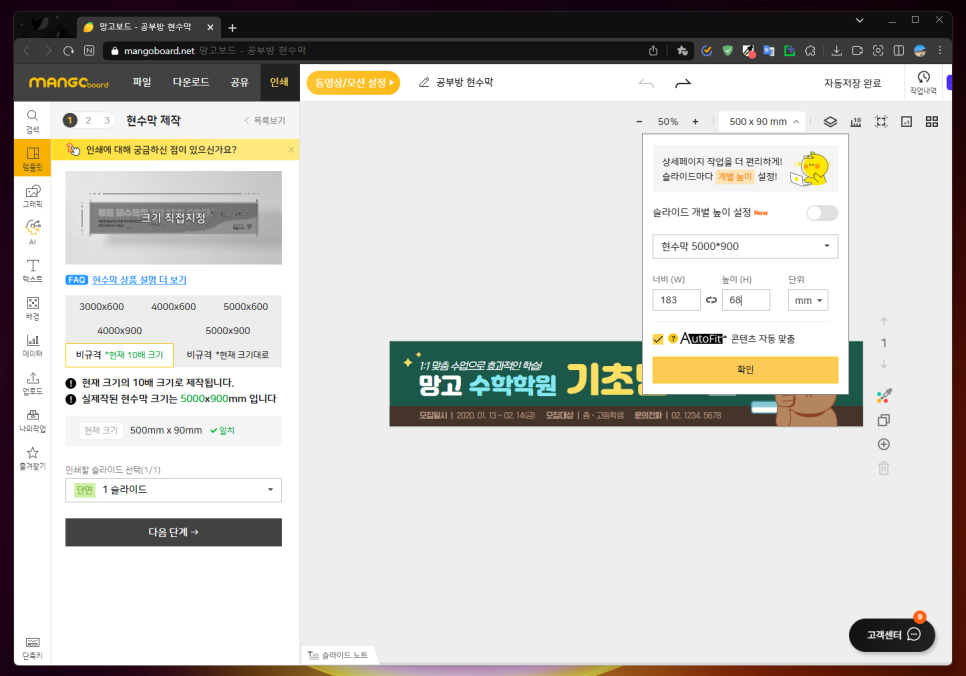Click the width (W) input field
966x676 pixels.
[676, 300]
